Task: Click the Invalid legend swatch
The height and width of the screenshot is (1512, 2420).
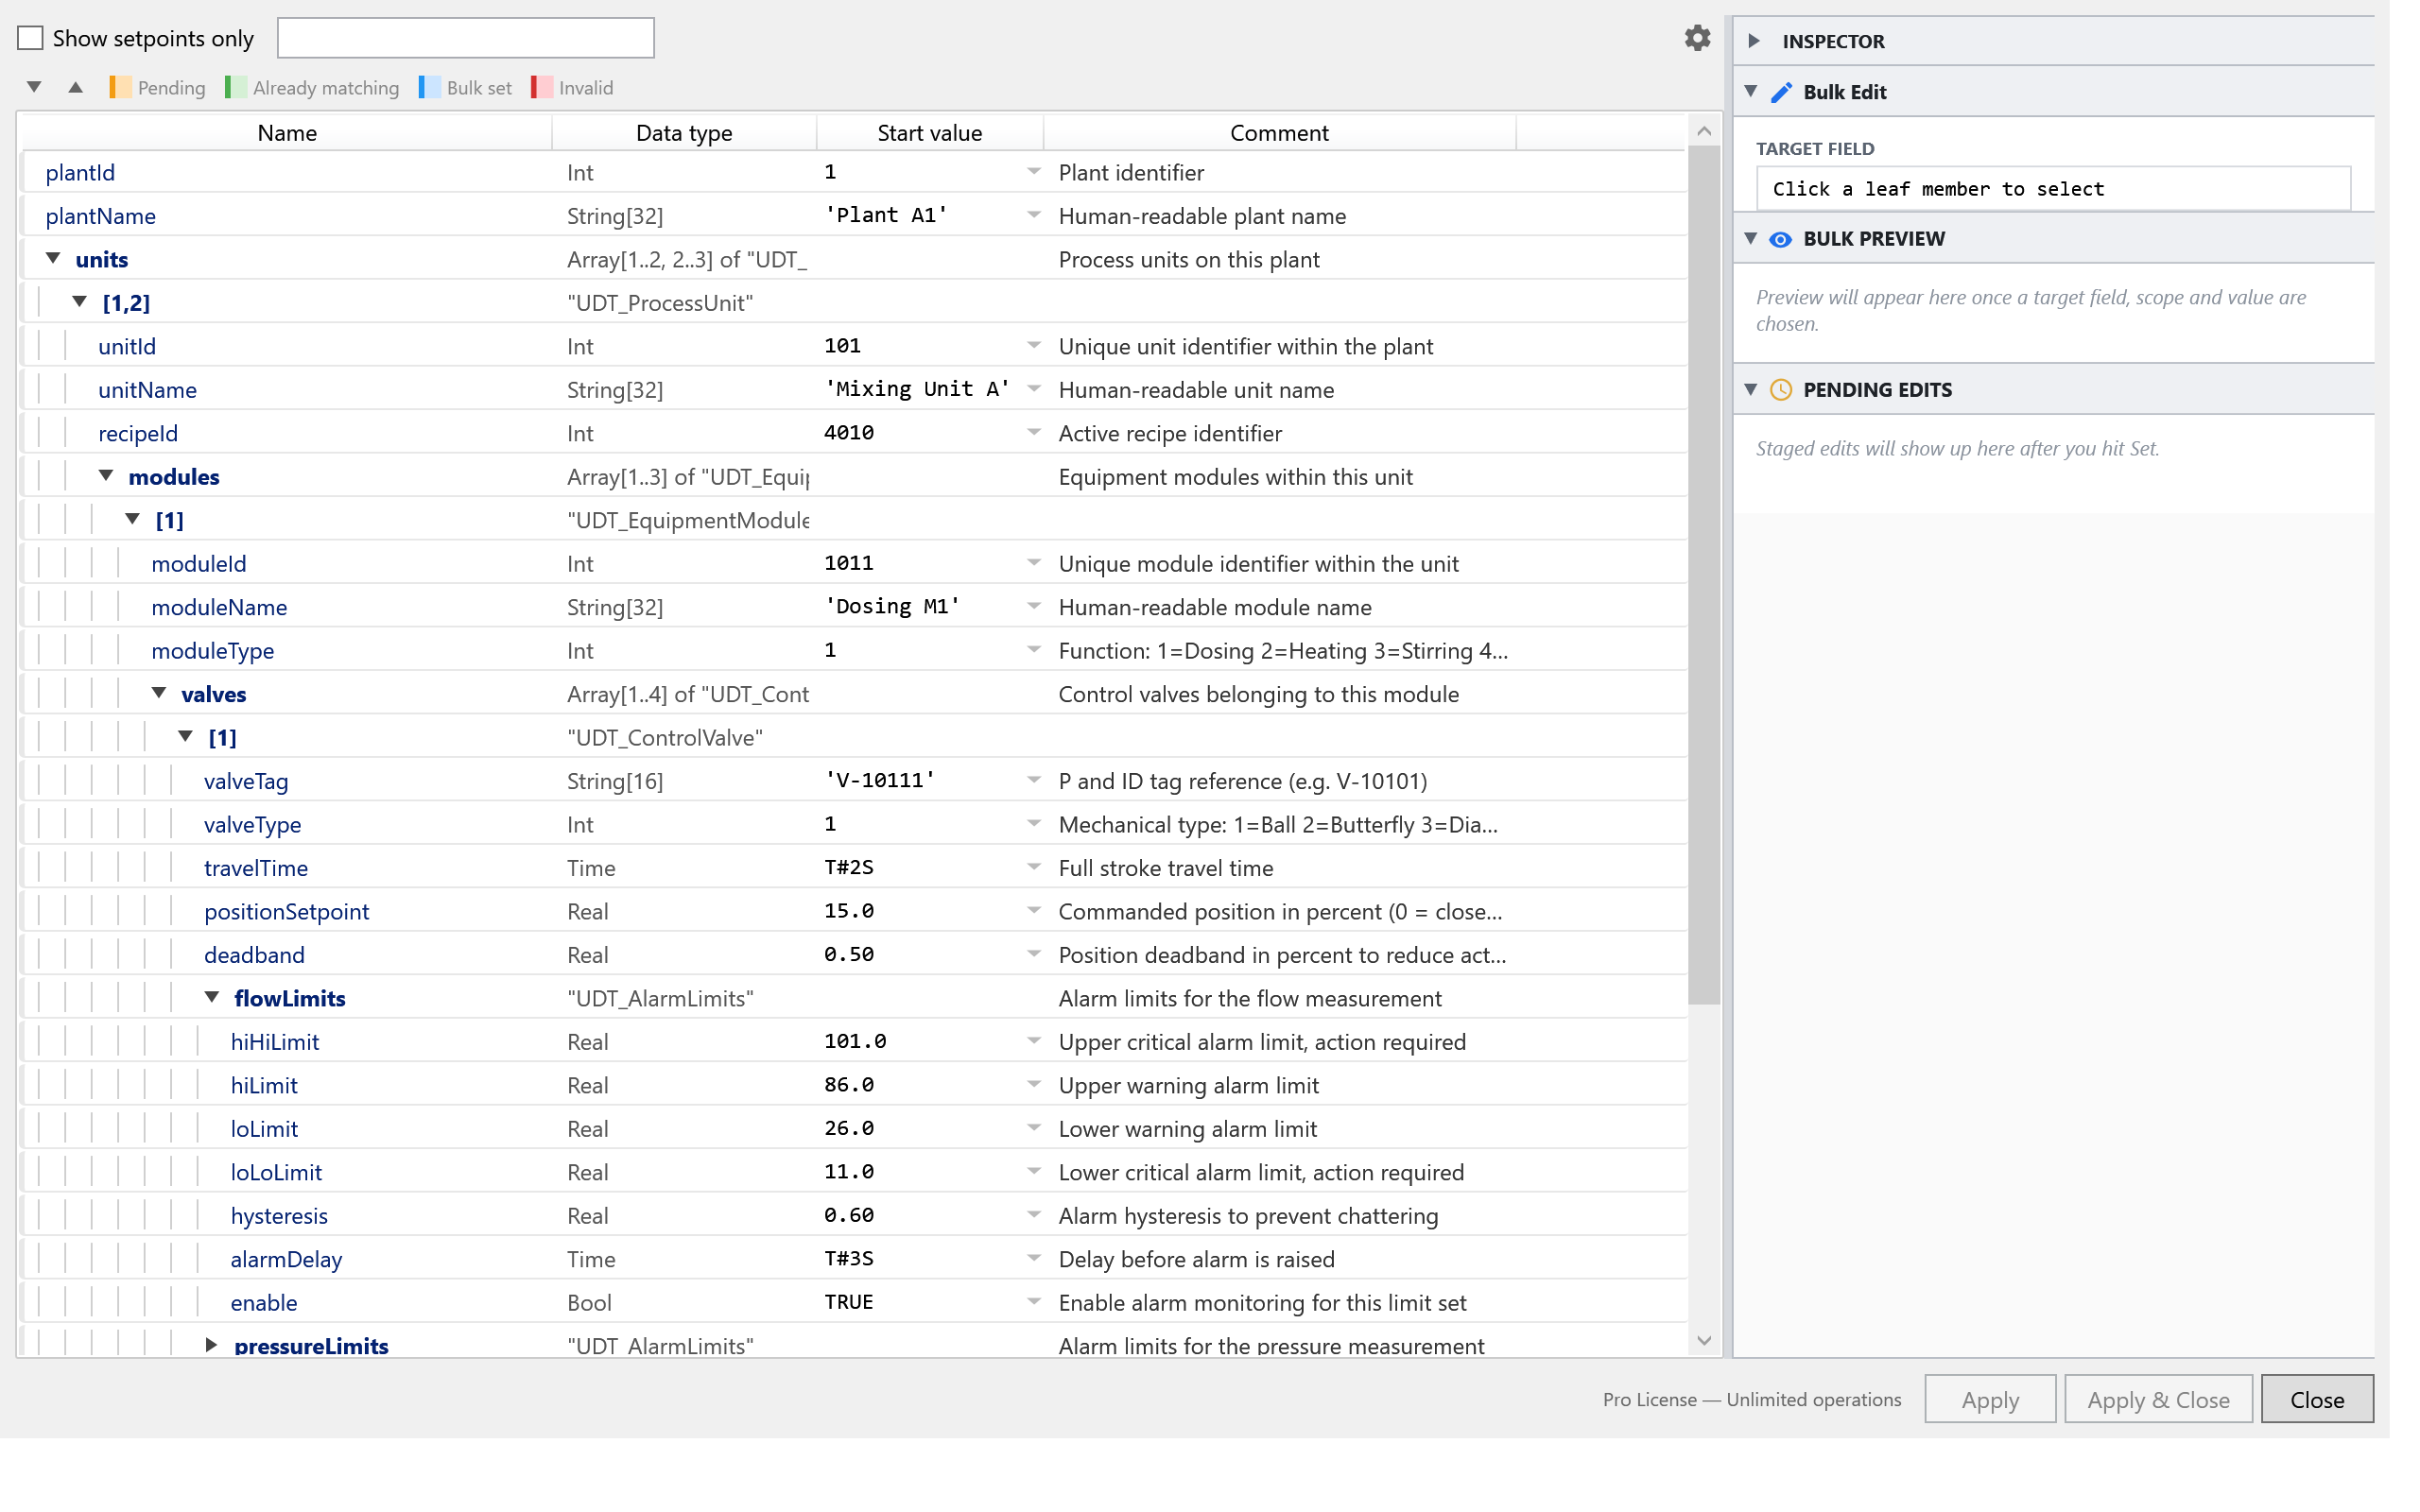Action: coord(542,87)
